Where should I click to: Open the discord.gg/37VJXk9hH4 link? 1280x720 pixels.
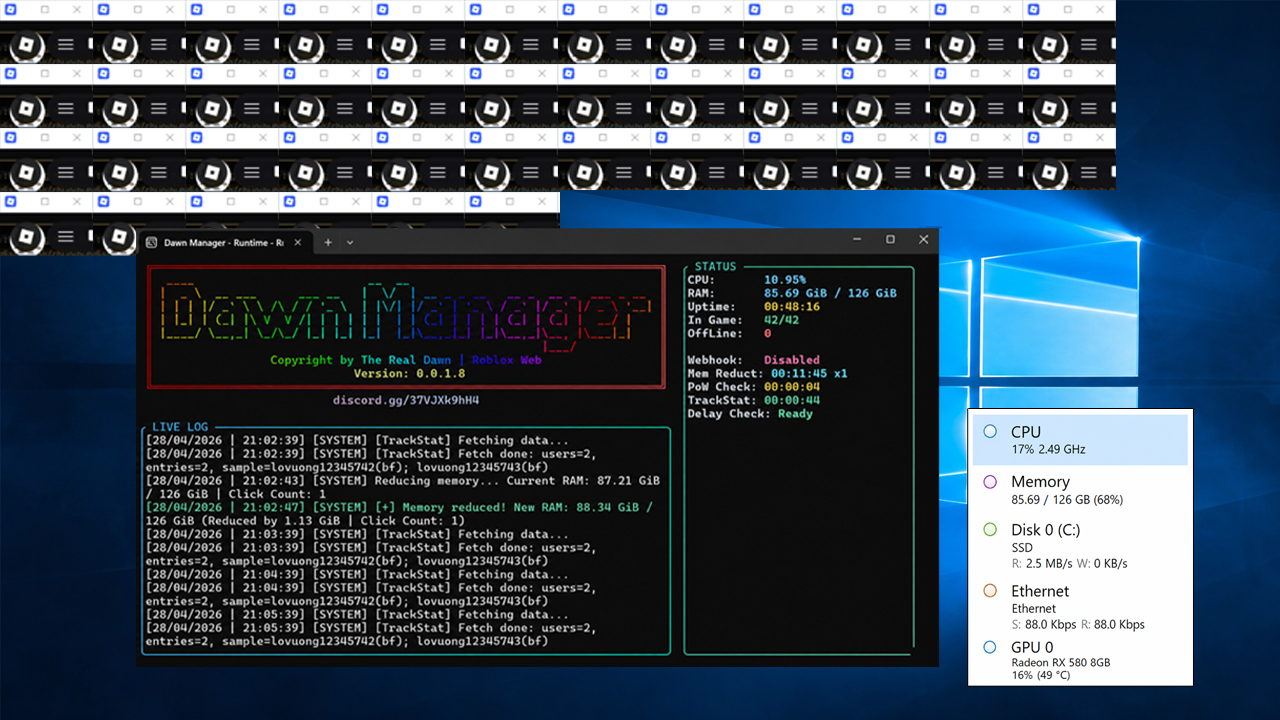pyautogui.click(x=406, y=400)
